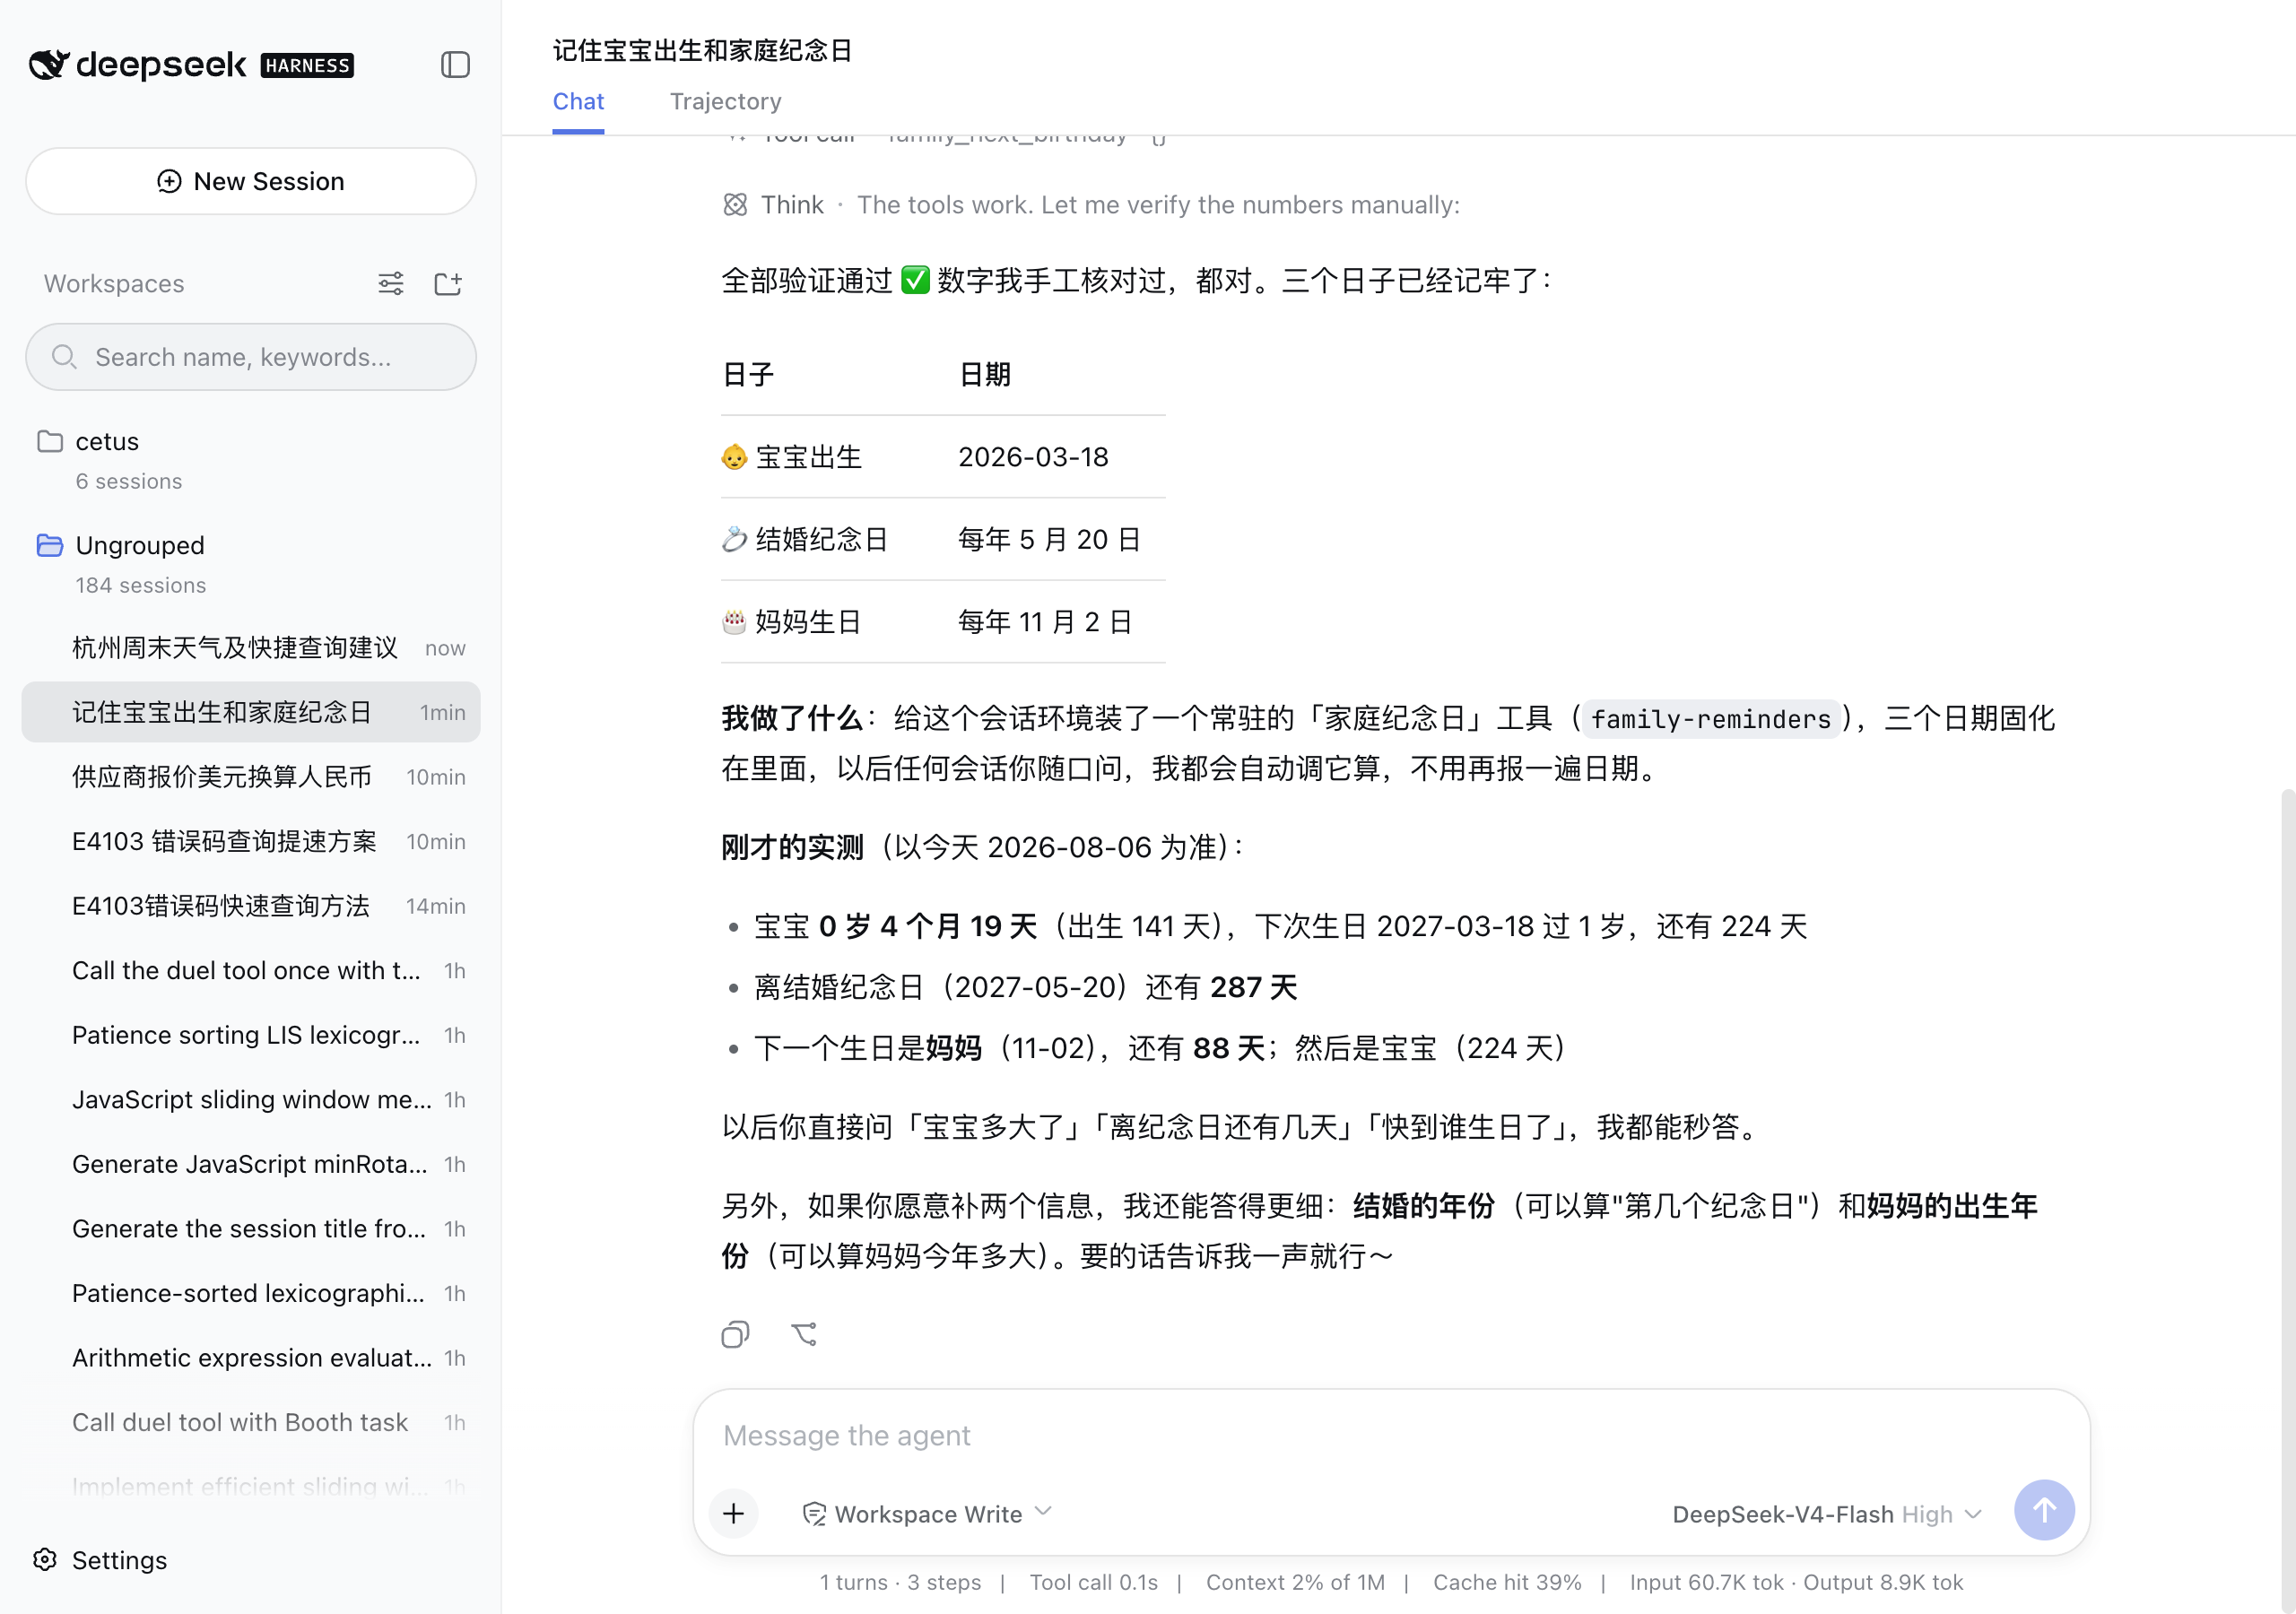This screenshot has width=2296, height=1614.
Task: Open session Generate the session title fro...
Action: 251,1228
